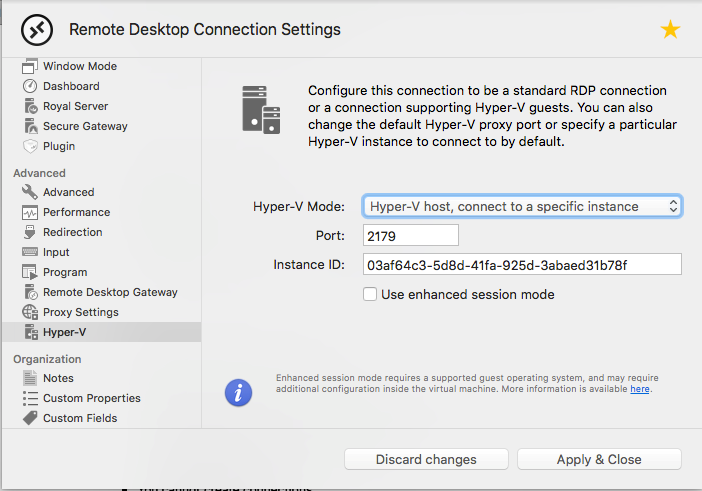Click the 'Instance ID:' label

coord(309,265)
